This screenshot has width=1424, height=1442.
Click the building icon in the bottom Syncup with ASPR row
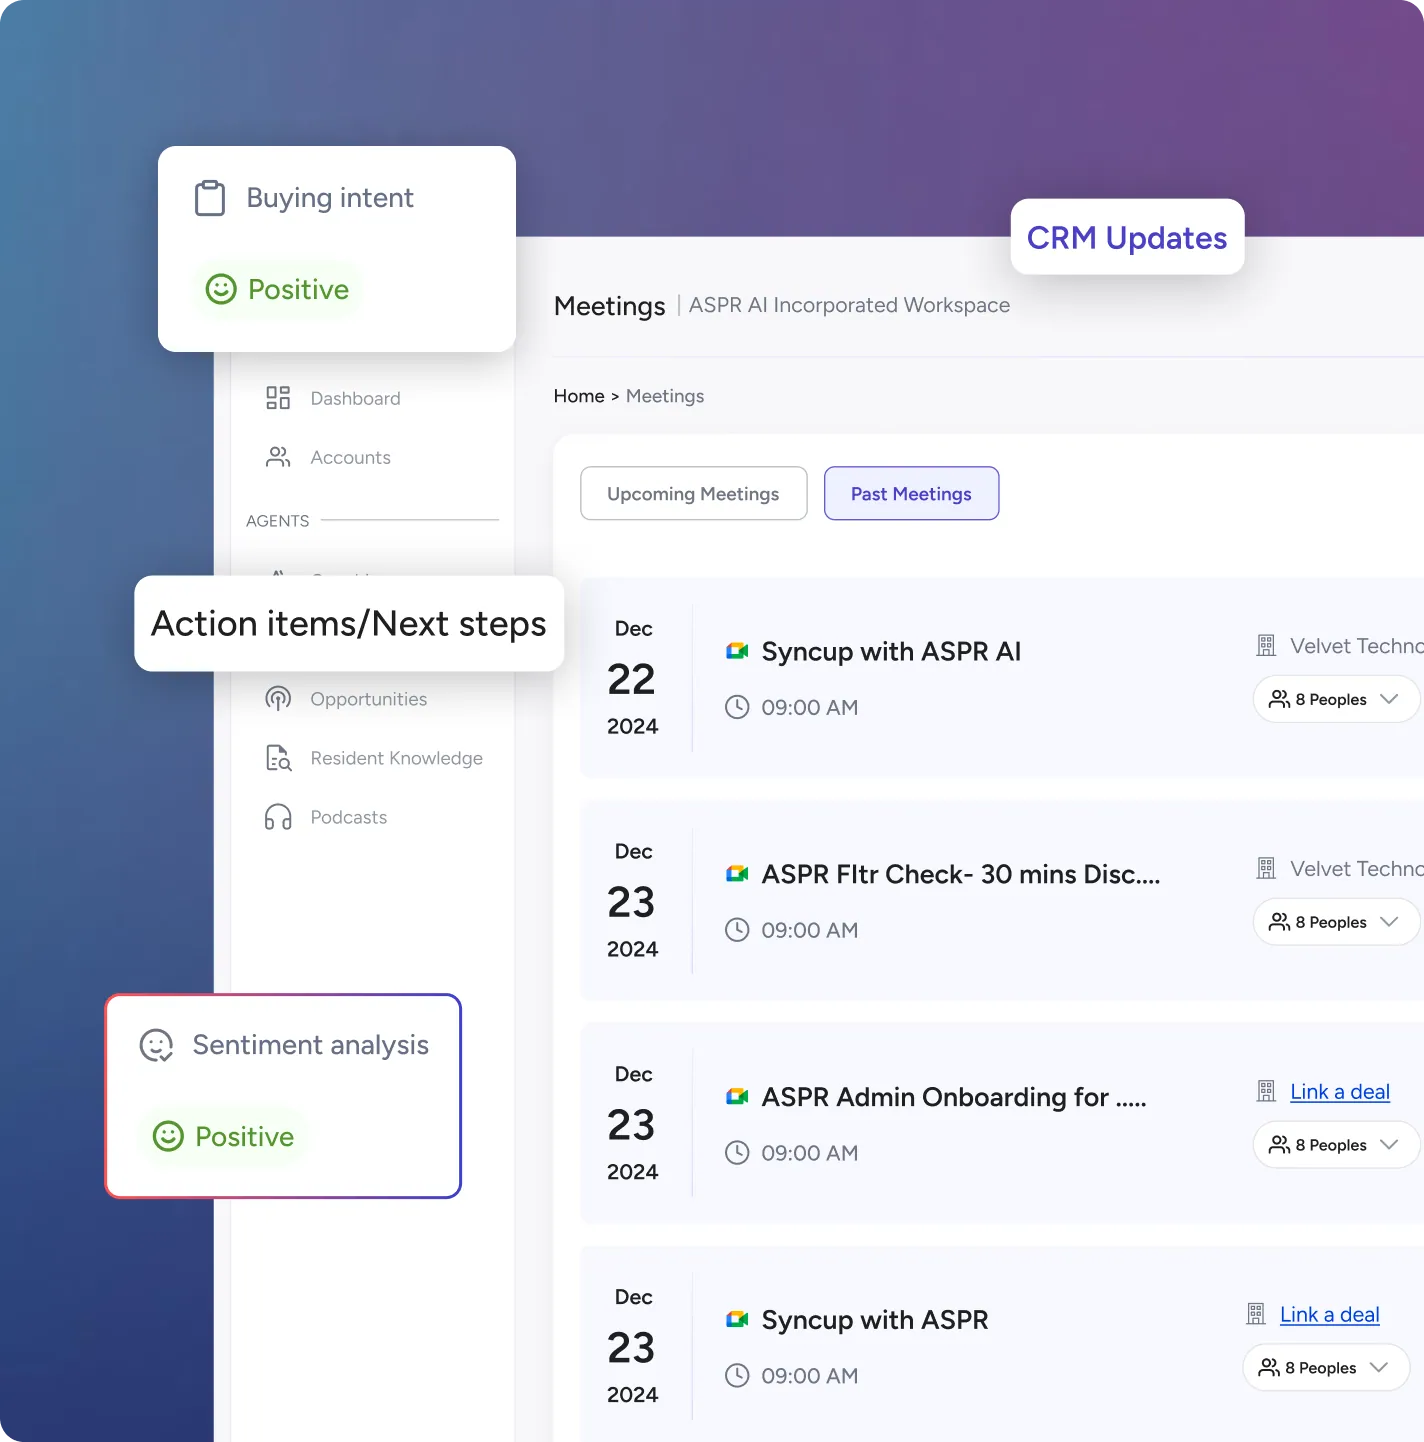point(1256,1315)
